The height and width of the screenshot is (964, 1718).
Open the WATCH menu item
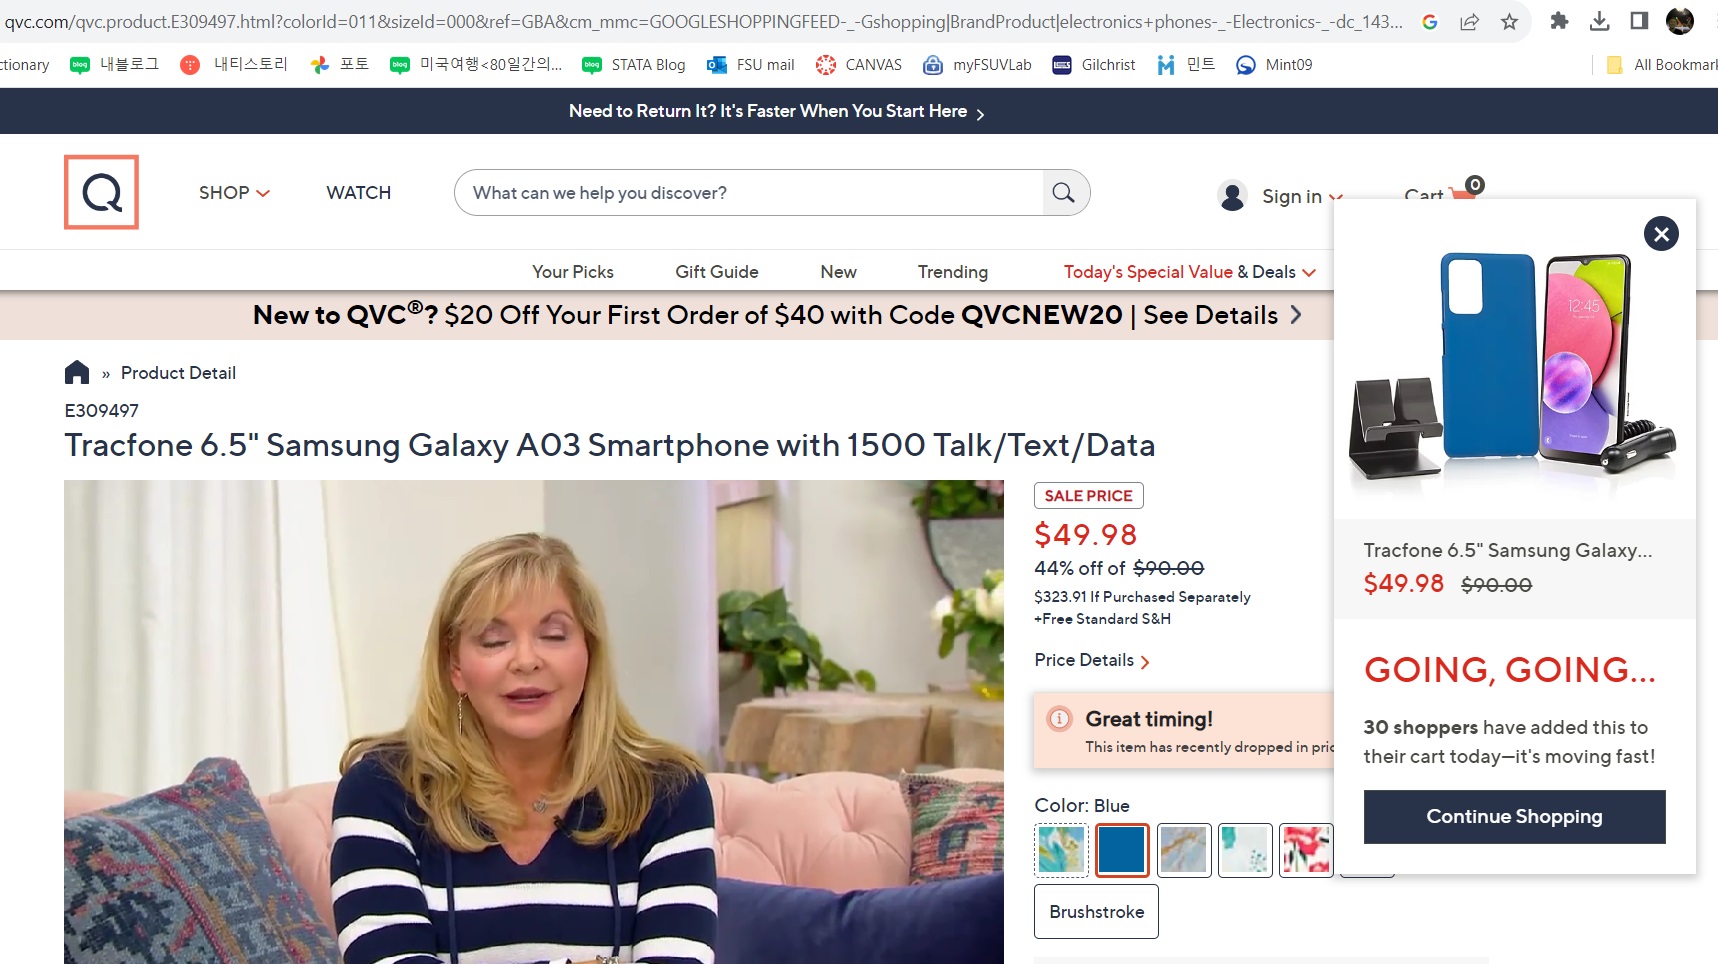coord(358,193)
